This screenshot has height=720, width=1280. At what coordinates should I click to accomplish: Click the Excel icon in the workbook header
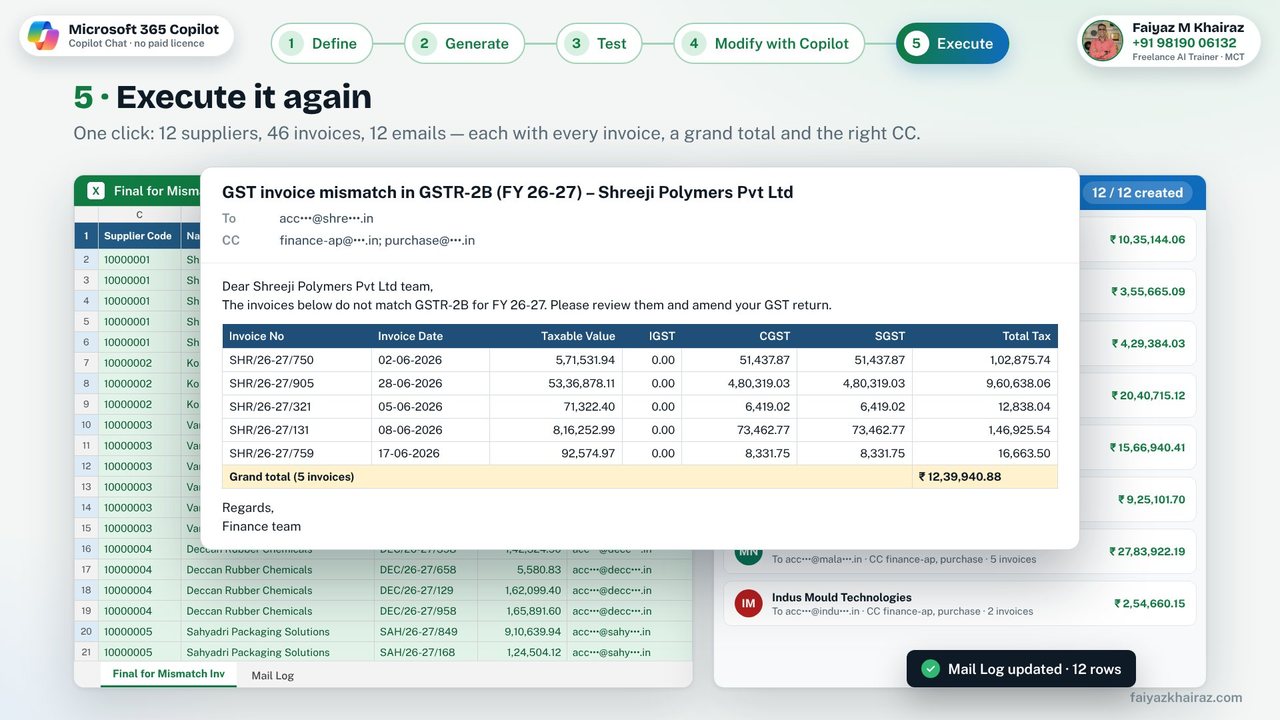point(96,191)
